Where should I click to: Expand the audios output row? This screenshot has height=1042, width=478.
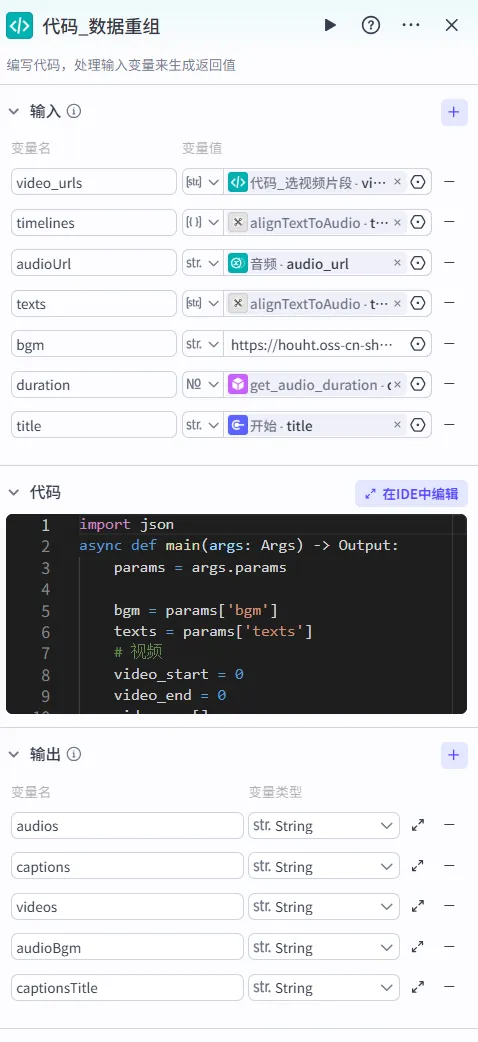418,825
